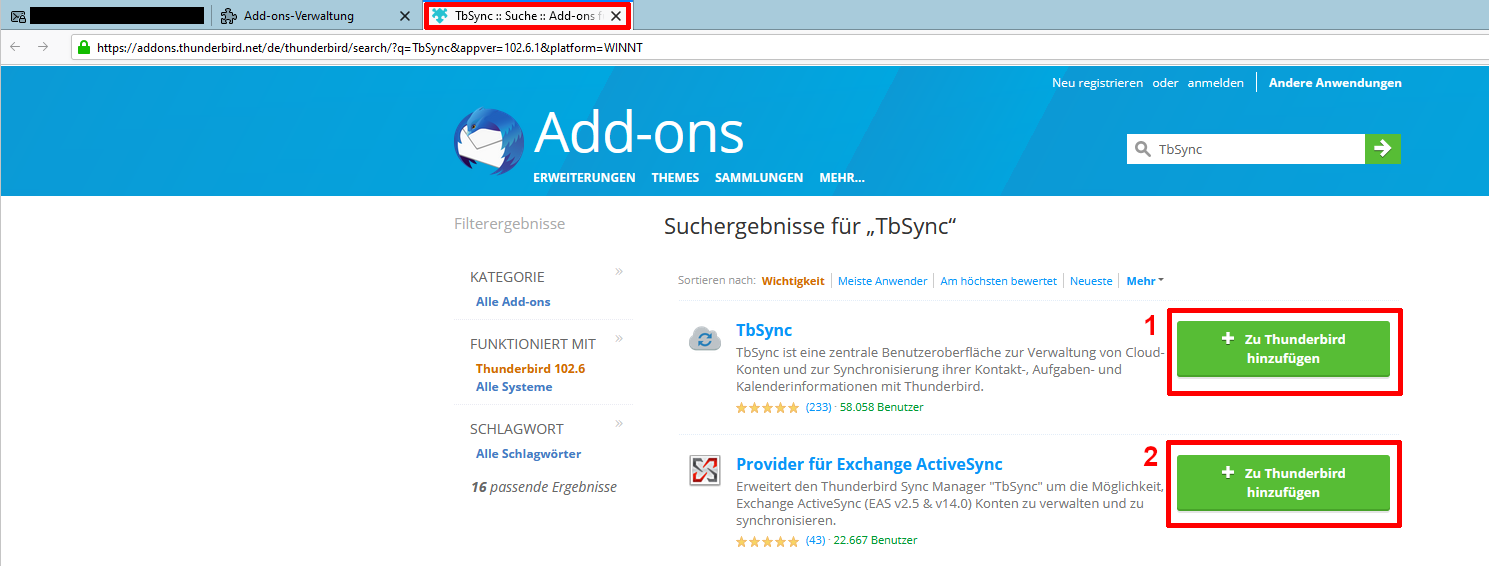This screenshot has width=1489, height=566.
Task: Sort results by Wichtigkeit
Action: click(x=793, y=281)
